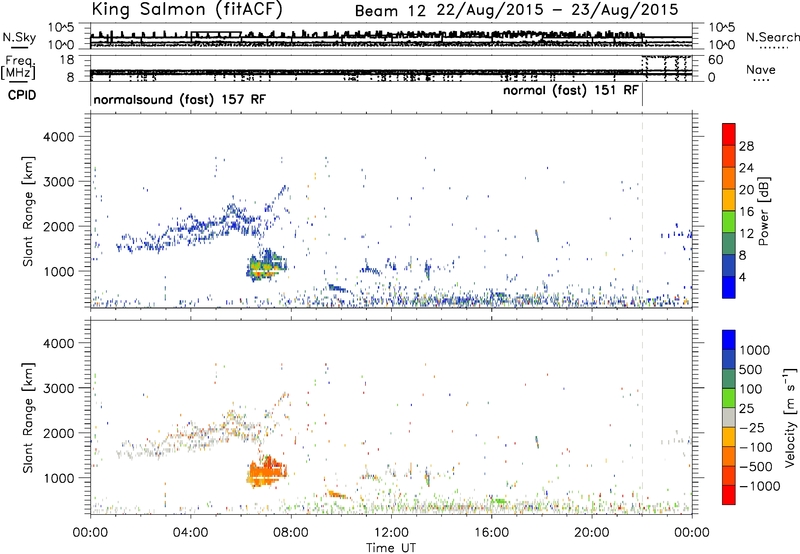
Task: Click the 24 label on the power colorbar
Action: 746,168
